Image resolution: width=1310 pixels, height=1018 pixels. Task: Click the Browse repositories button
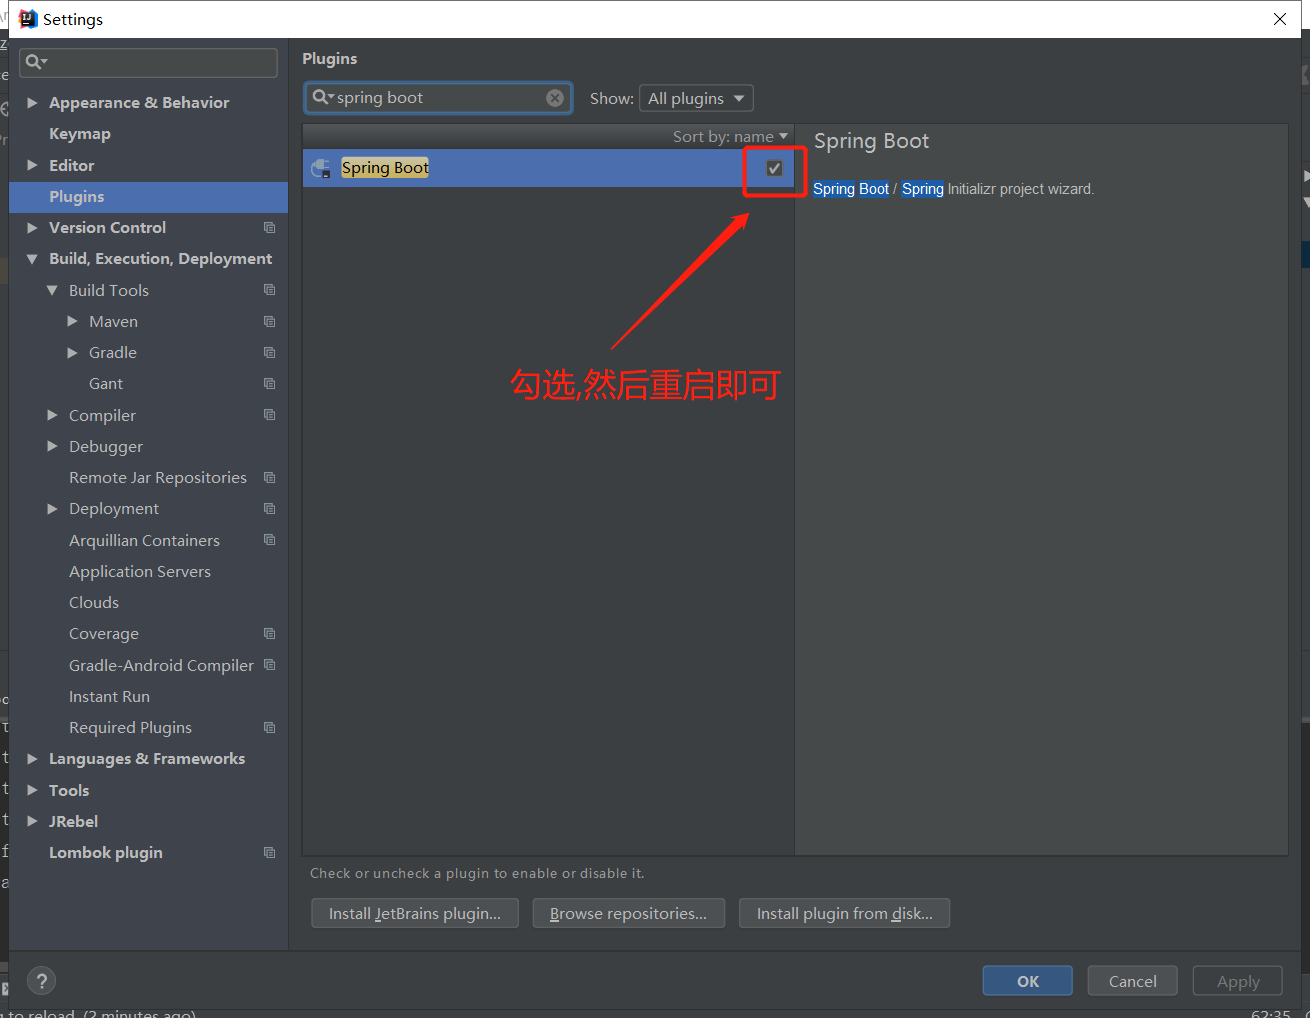coord(628,912)
